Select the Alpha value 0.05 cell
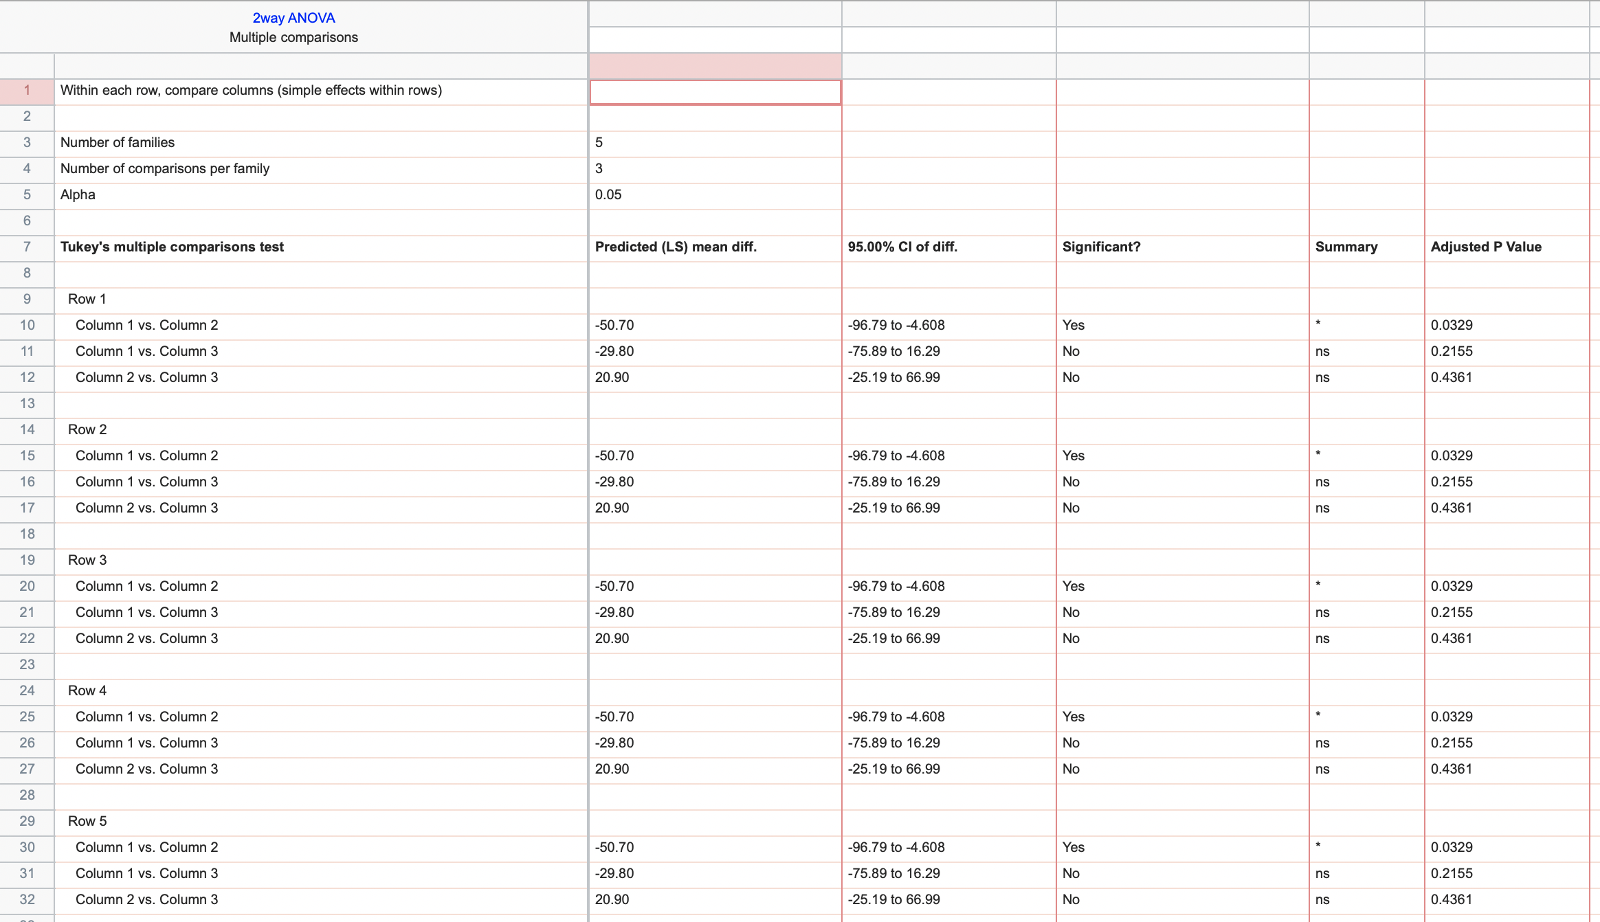1600x922 pixels. coord(715,195)
